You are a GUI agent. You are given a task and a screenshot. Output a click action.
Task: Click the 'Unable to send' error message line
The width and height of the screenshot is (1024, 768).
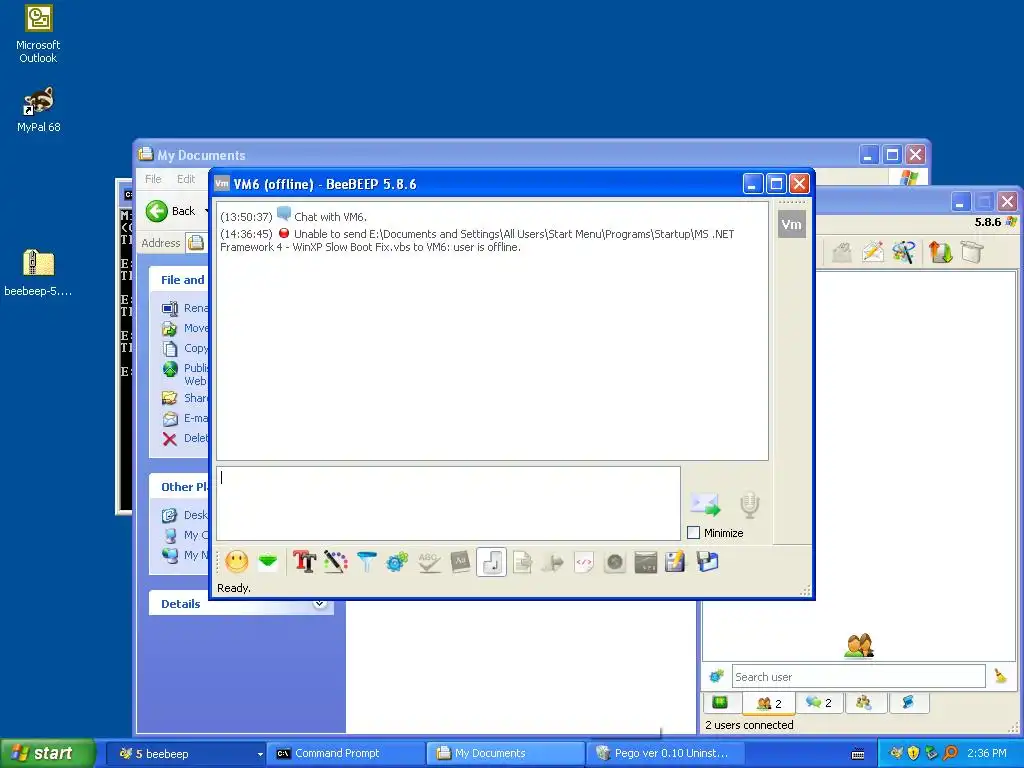tap(477, 240)
